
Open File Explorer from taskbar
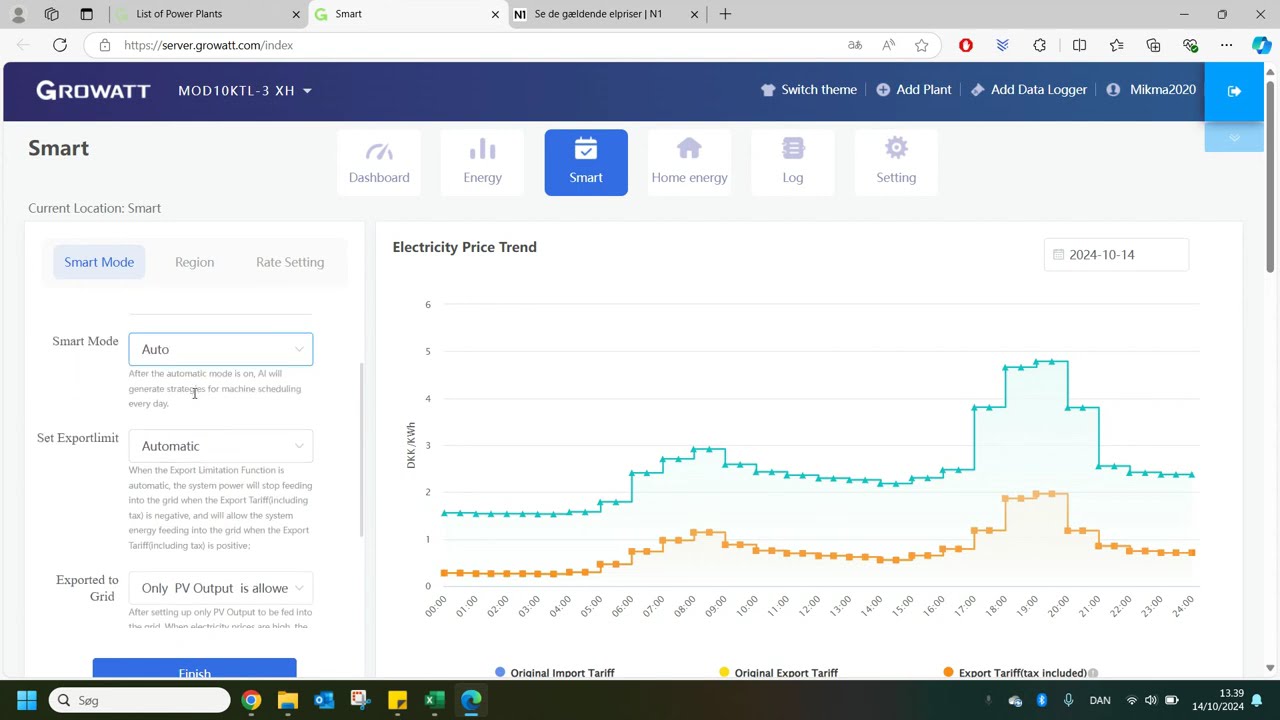tap(288, 700)
